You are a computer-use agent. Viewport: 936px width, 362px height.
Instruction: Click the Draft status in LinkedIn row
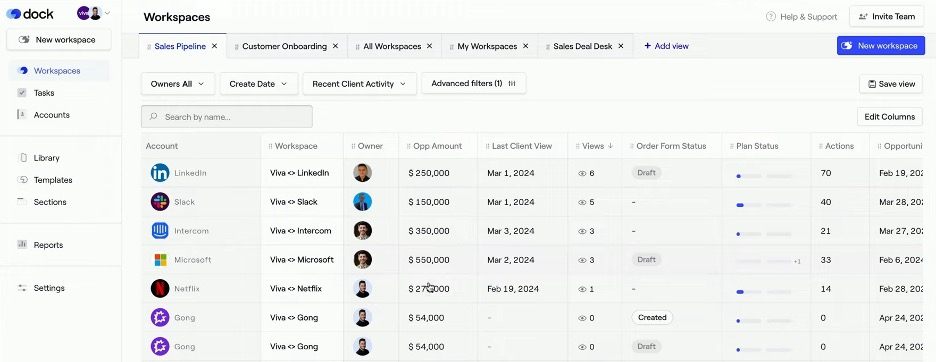(646, 173)
